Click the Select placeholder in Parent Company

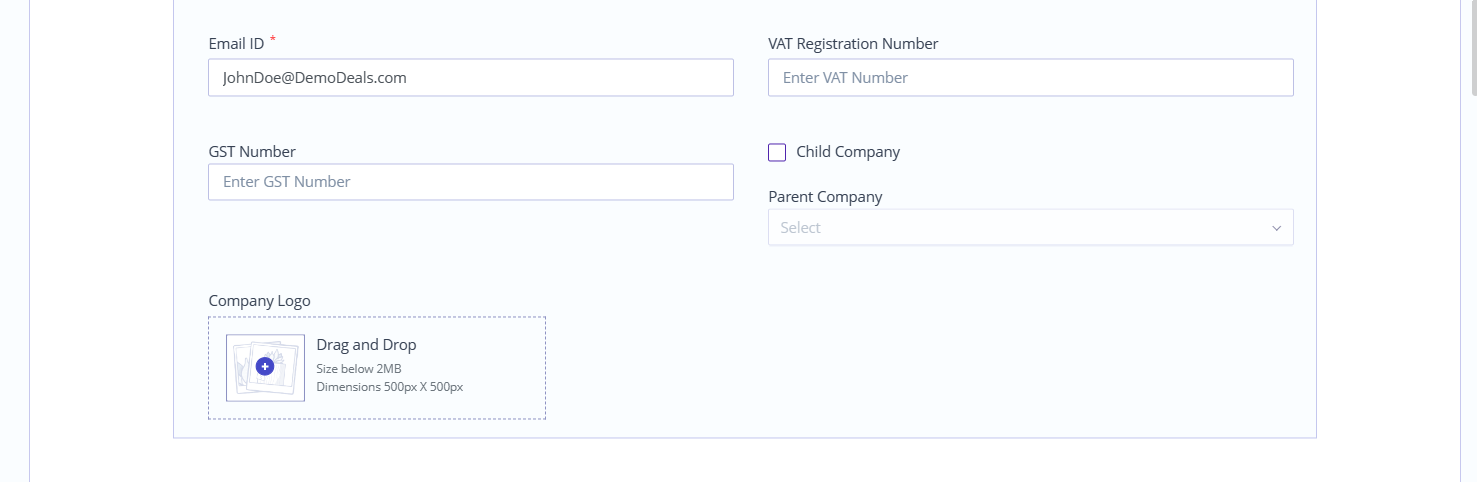tap(800, 228)
